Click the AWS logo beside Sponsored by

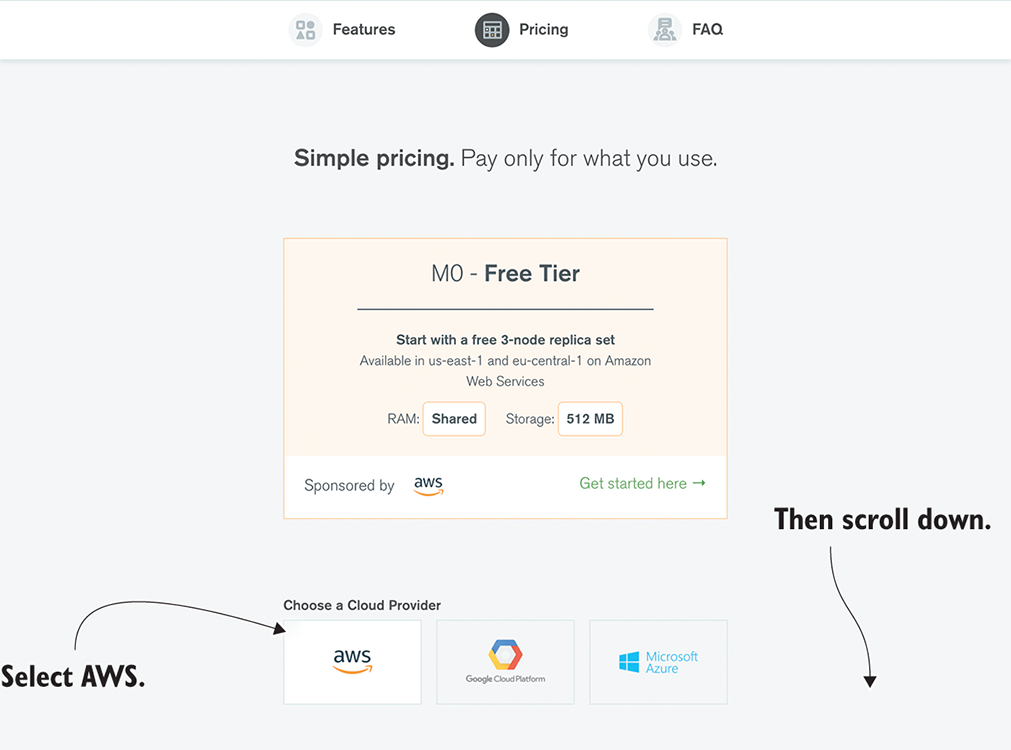pyautogui.click(x=428, y=485)
